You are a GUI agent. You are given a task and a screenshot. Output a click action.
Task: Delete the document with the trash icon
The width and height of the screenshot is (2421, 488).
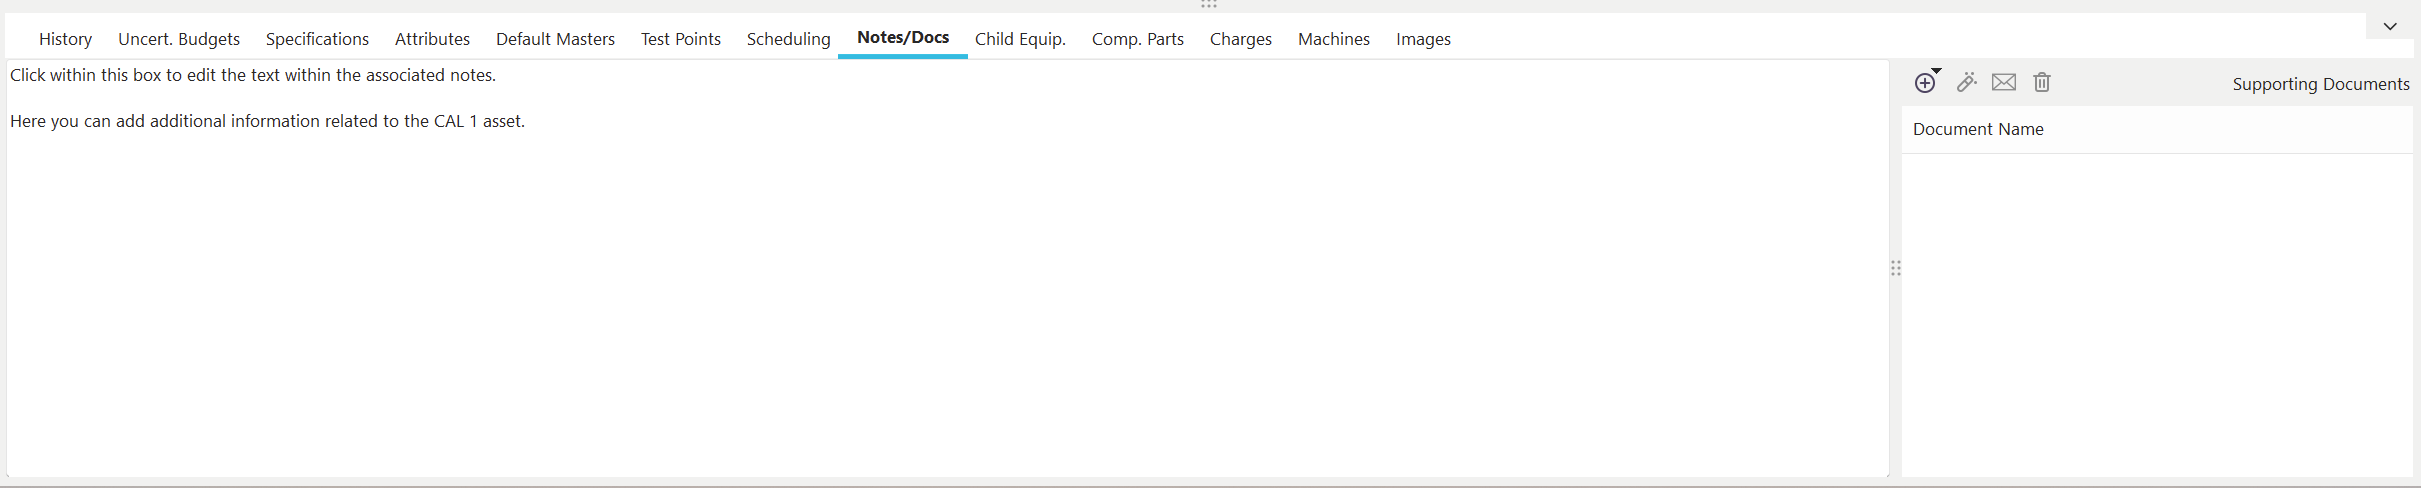pyautogui.click(x=2042, y=83)
